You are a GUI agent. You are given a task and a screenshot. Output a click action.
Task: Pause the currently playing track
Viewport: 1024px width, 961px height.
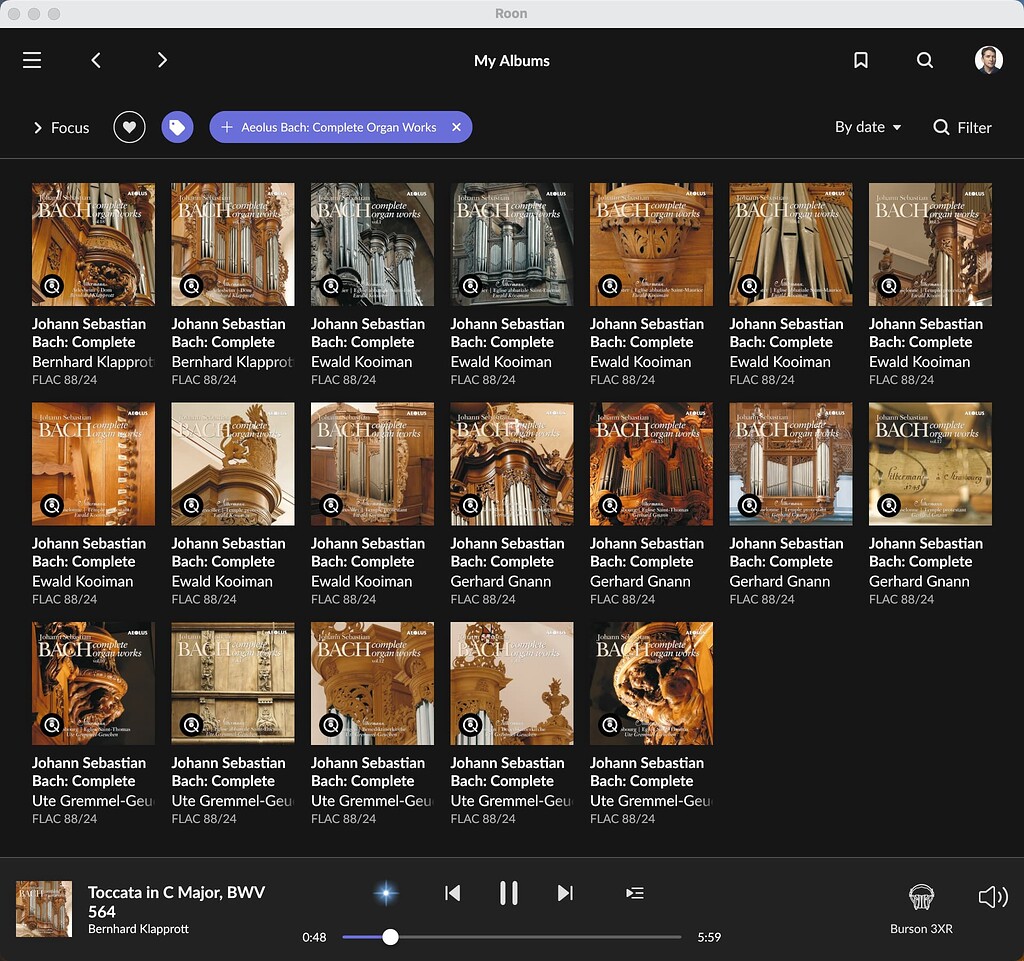(509, 893)
